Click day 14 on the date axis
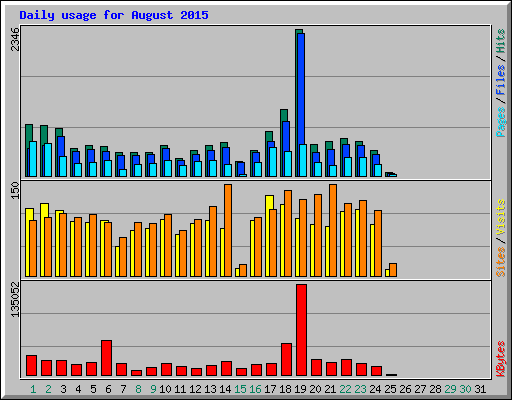This screenshot has height=400, width=512. [225, 389]
